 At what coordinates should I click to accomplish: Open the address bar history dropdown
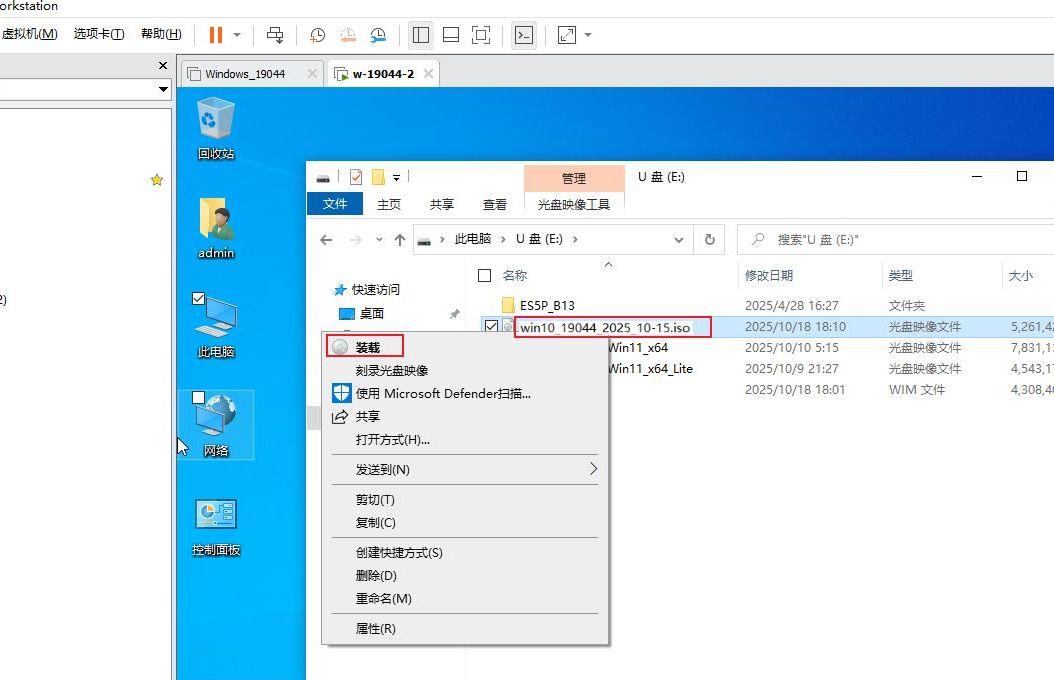coord(679,240)
